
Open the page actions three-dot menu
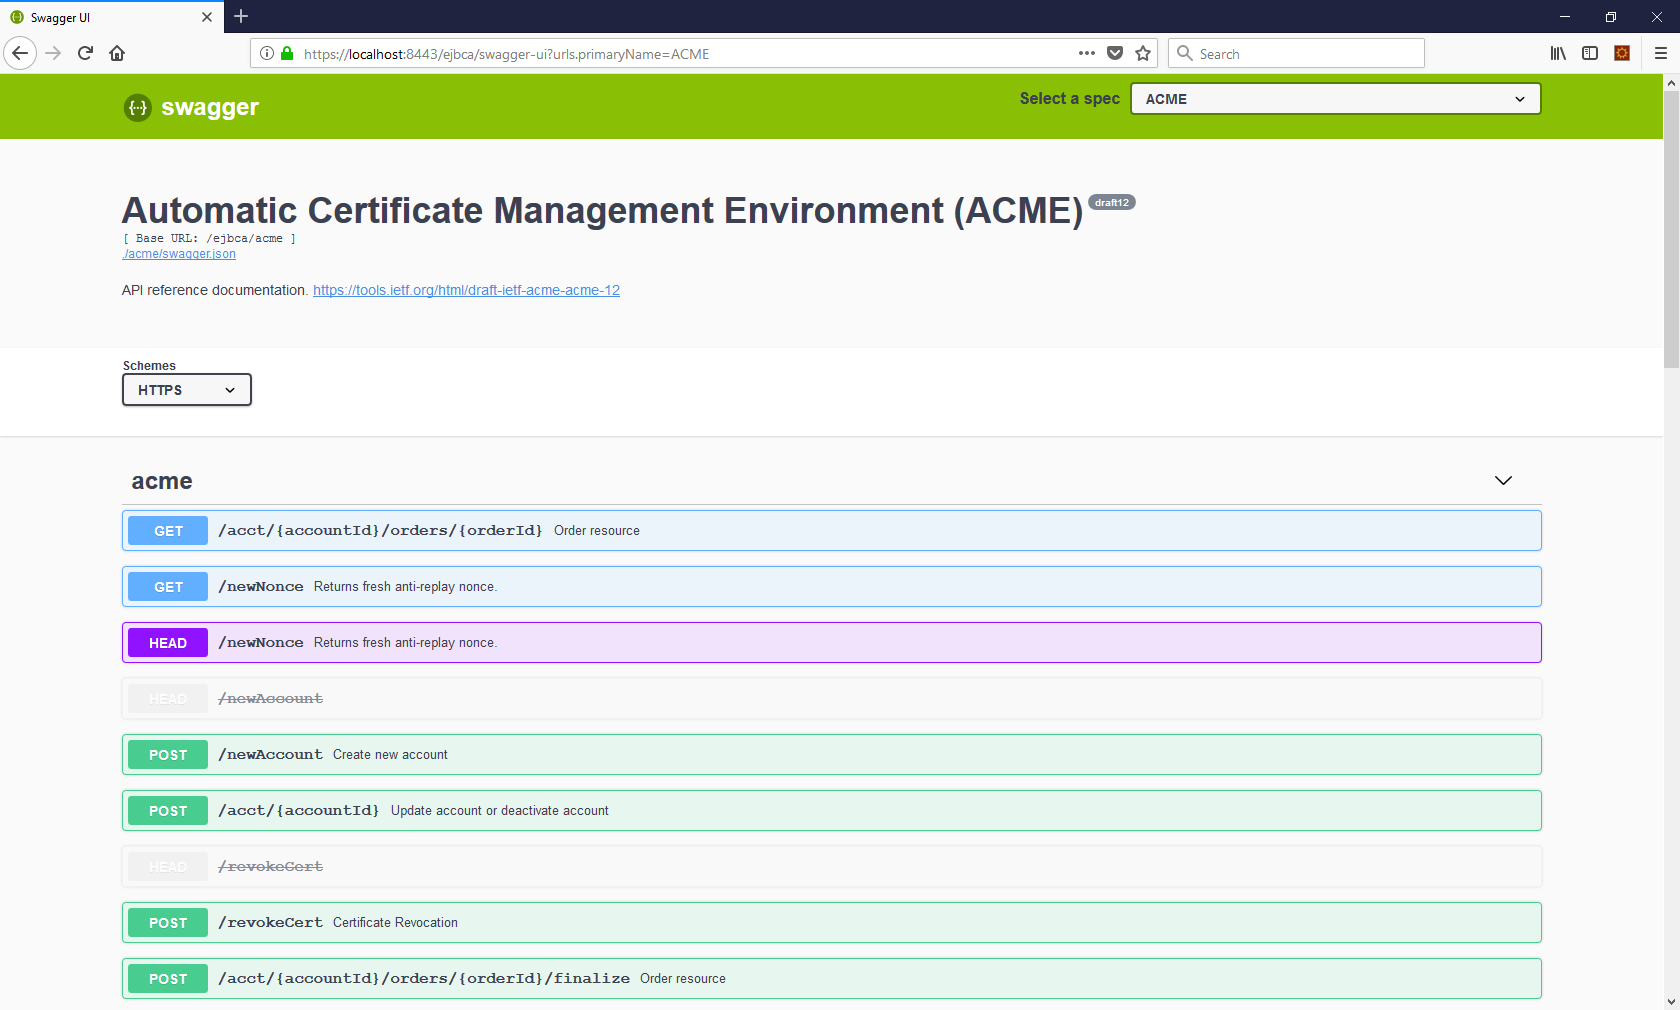click(1087, 53)
